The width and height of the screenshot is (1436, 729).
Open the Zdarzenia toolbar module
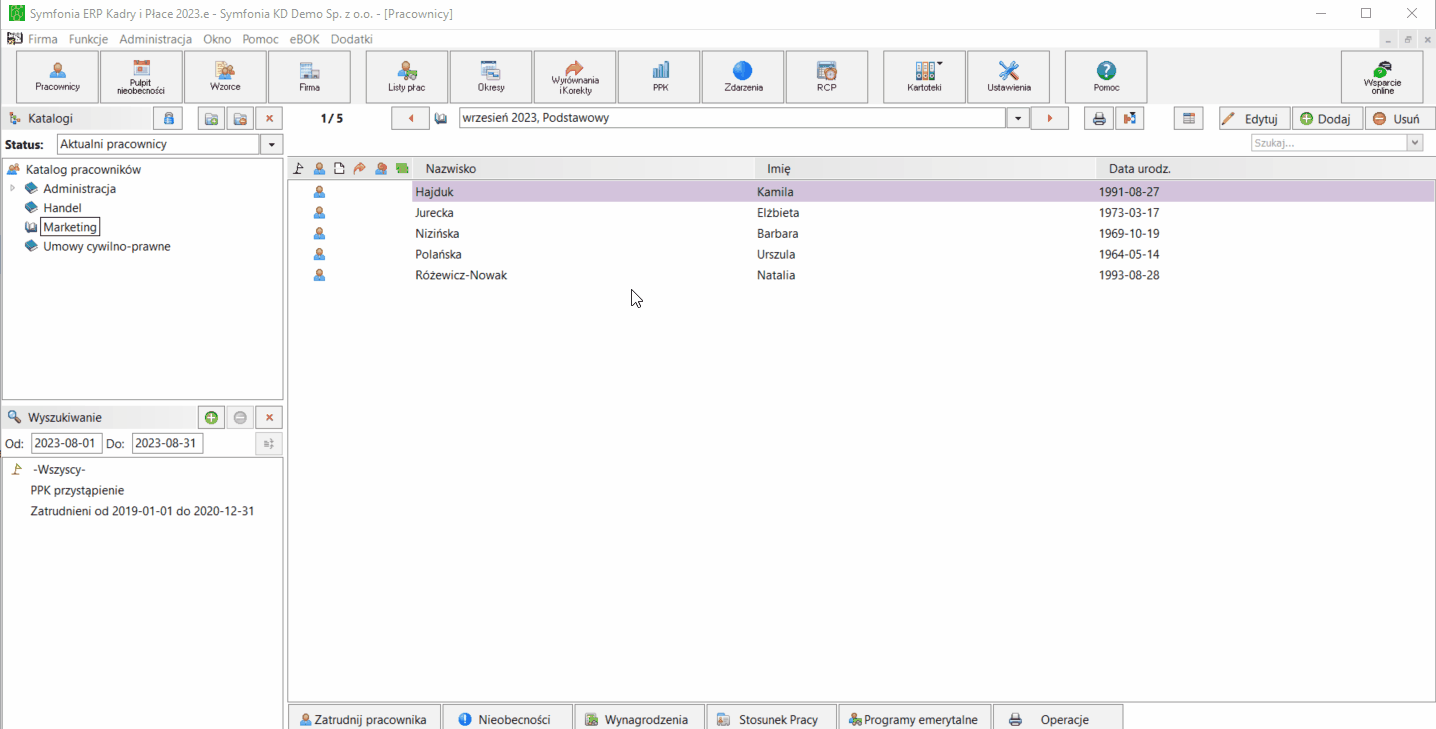pos(743,77)
